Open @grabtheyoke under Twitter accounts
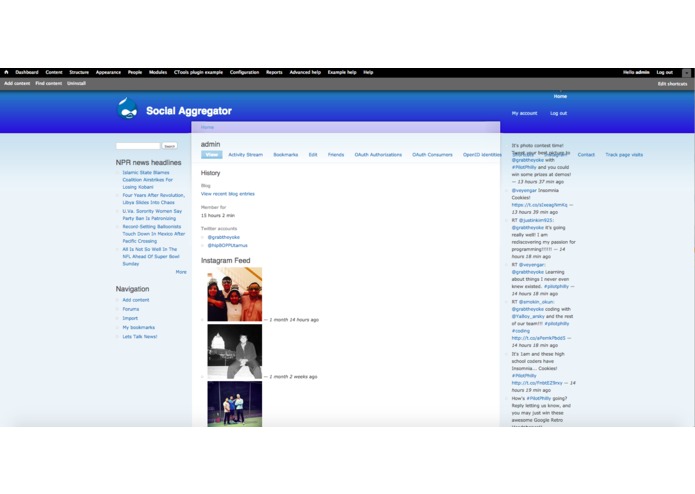 point(223,237)
